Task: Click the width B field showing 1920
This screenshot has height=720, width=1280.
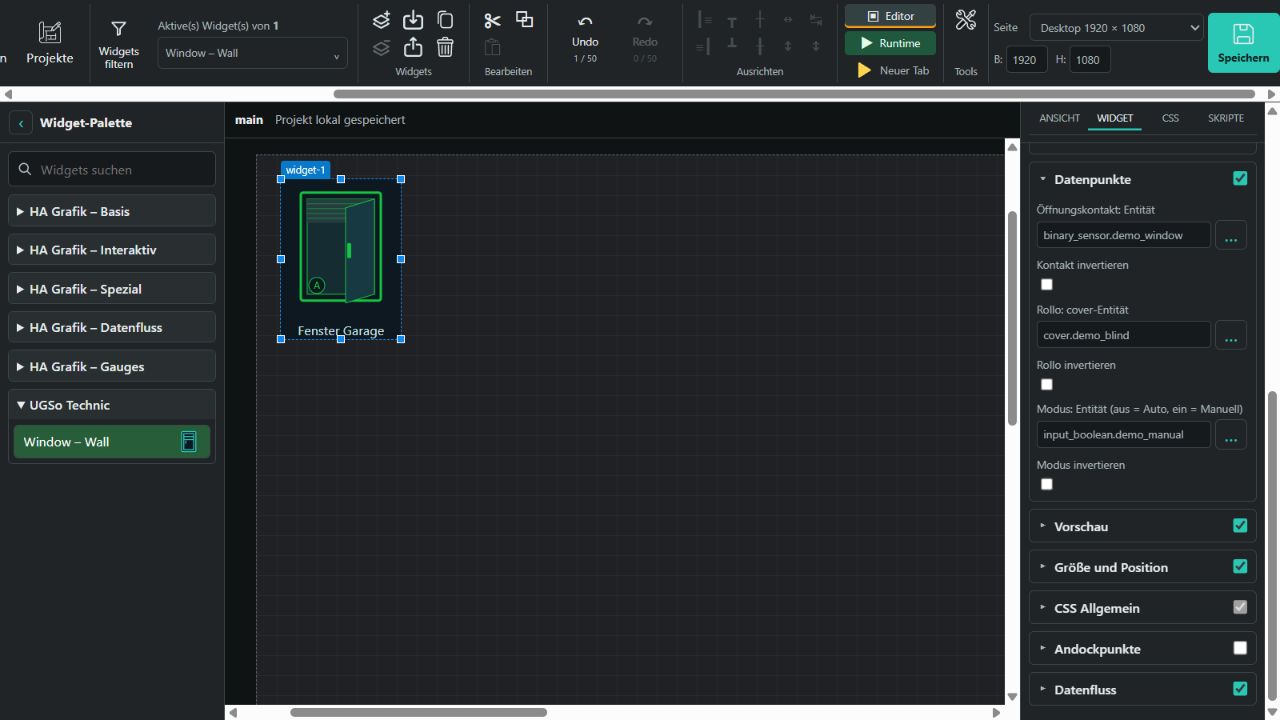Action: [1026, 60]
